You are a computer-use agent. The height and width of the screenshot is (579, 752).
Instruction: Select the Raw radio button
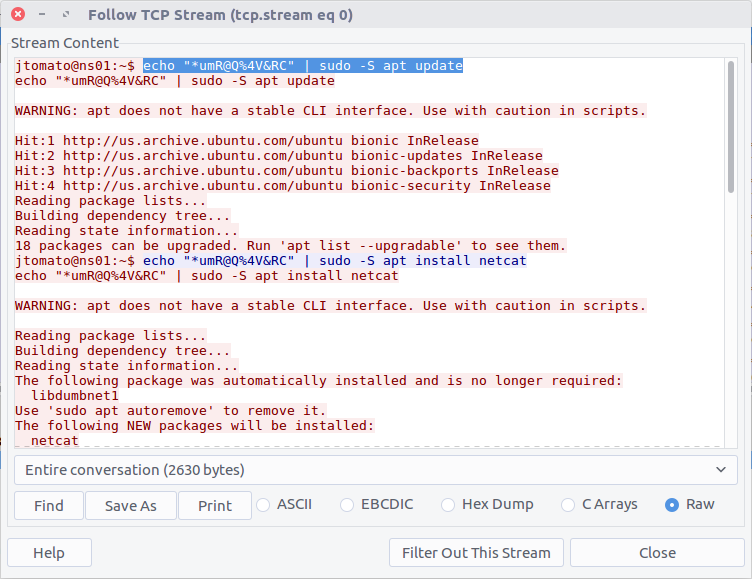[x=673, y=505]
